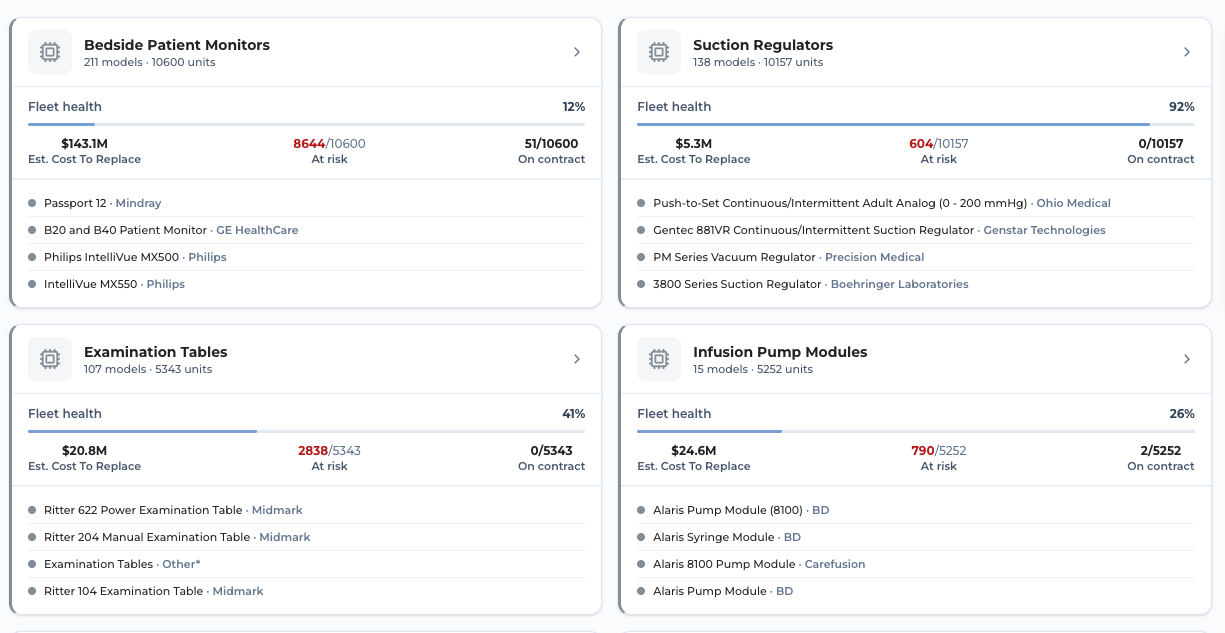Open the GE HealthCare manufacturer link
The width and height of the screenshot is (1225, 633).
coord(257,230)
